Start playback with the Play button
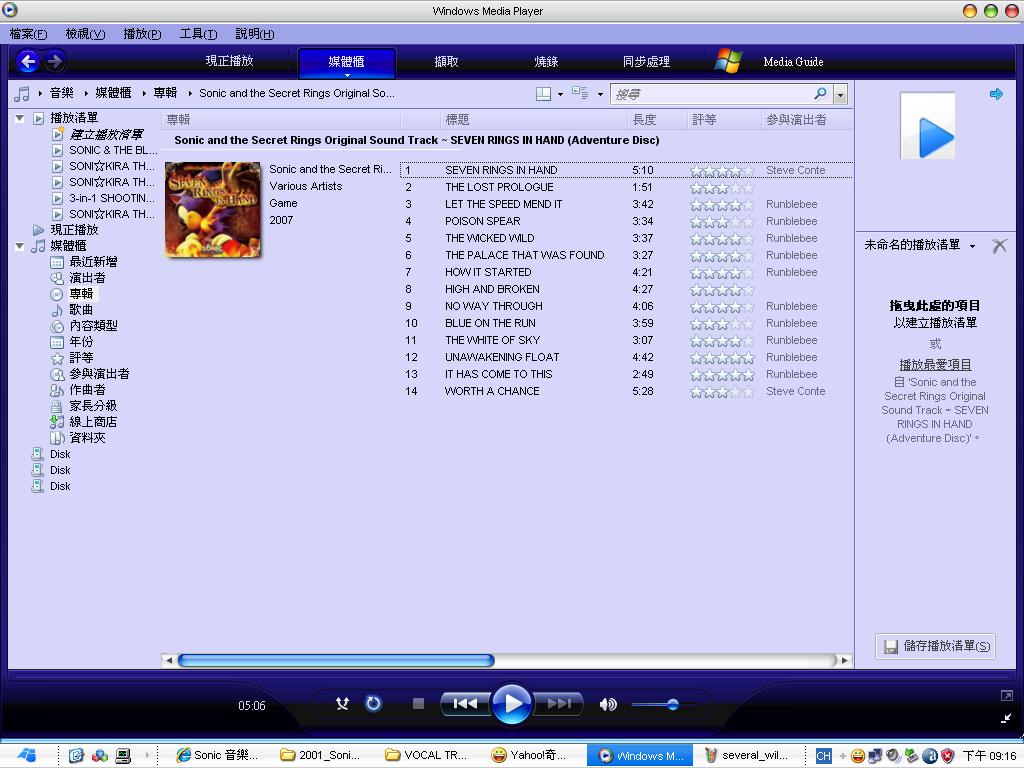The width and height of the screenshot is (1024, 768). click(x=511, y=704)
